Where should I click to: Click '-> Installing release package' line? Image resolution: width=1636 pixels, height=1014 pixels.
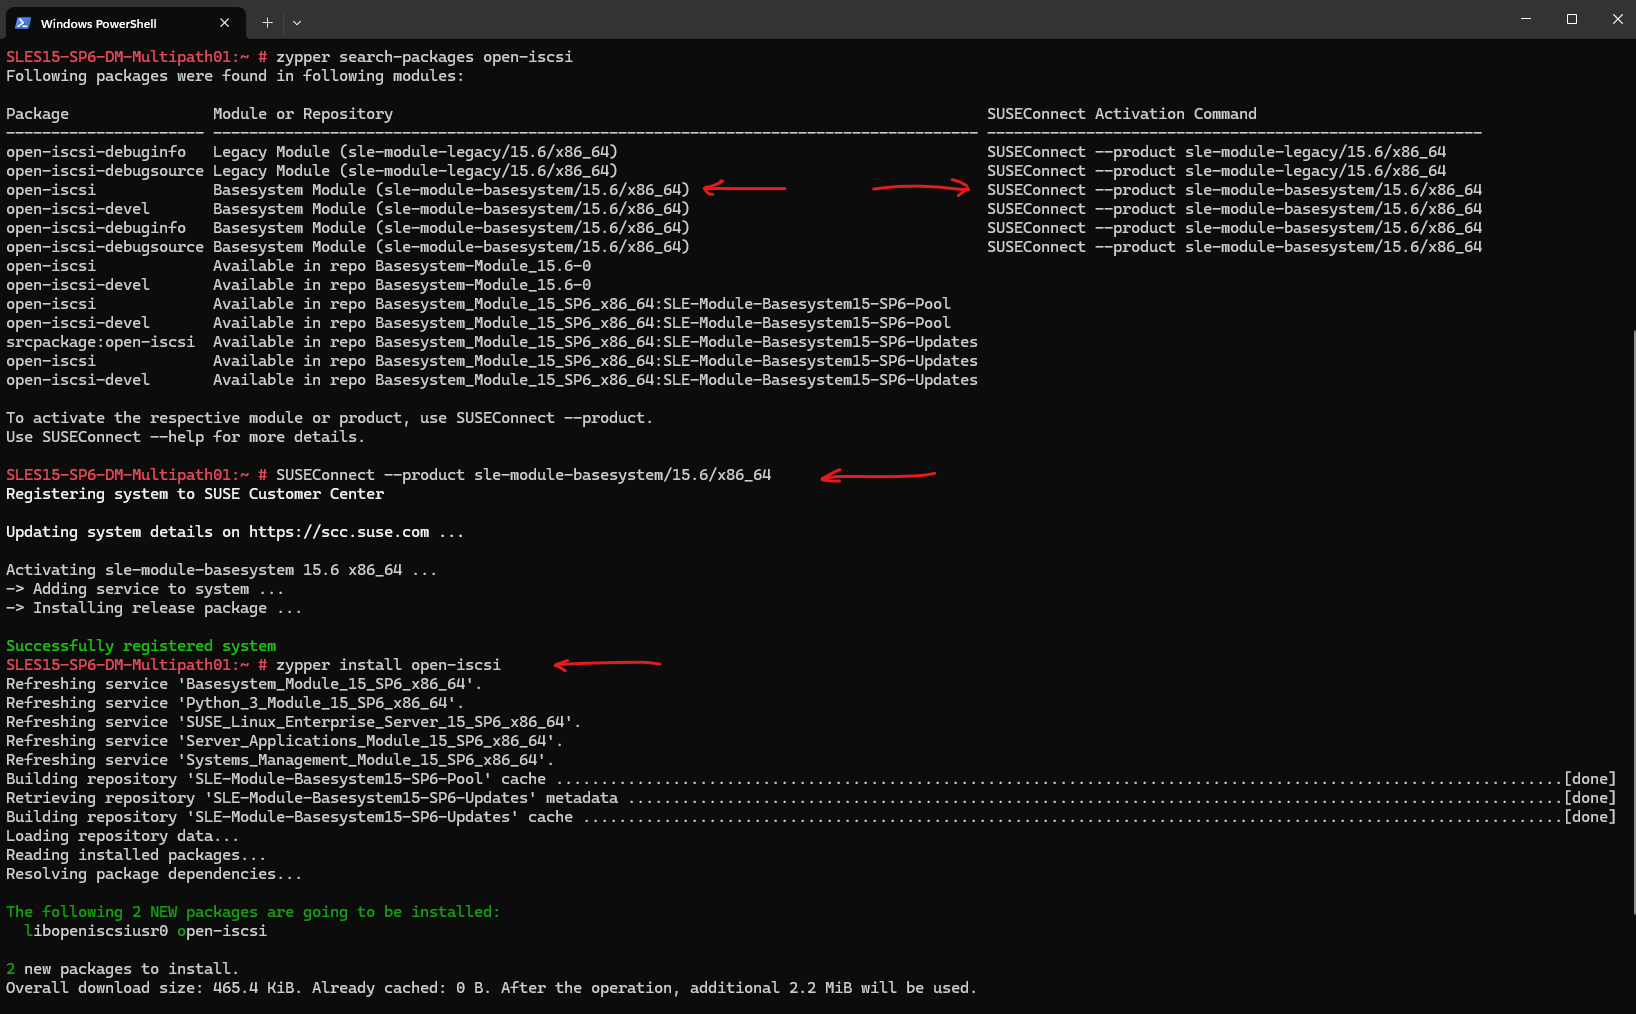(154, 608)
